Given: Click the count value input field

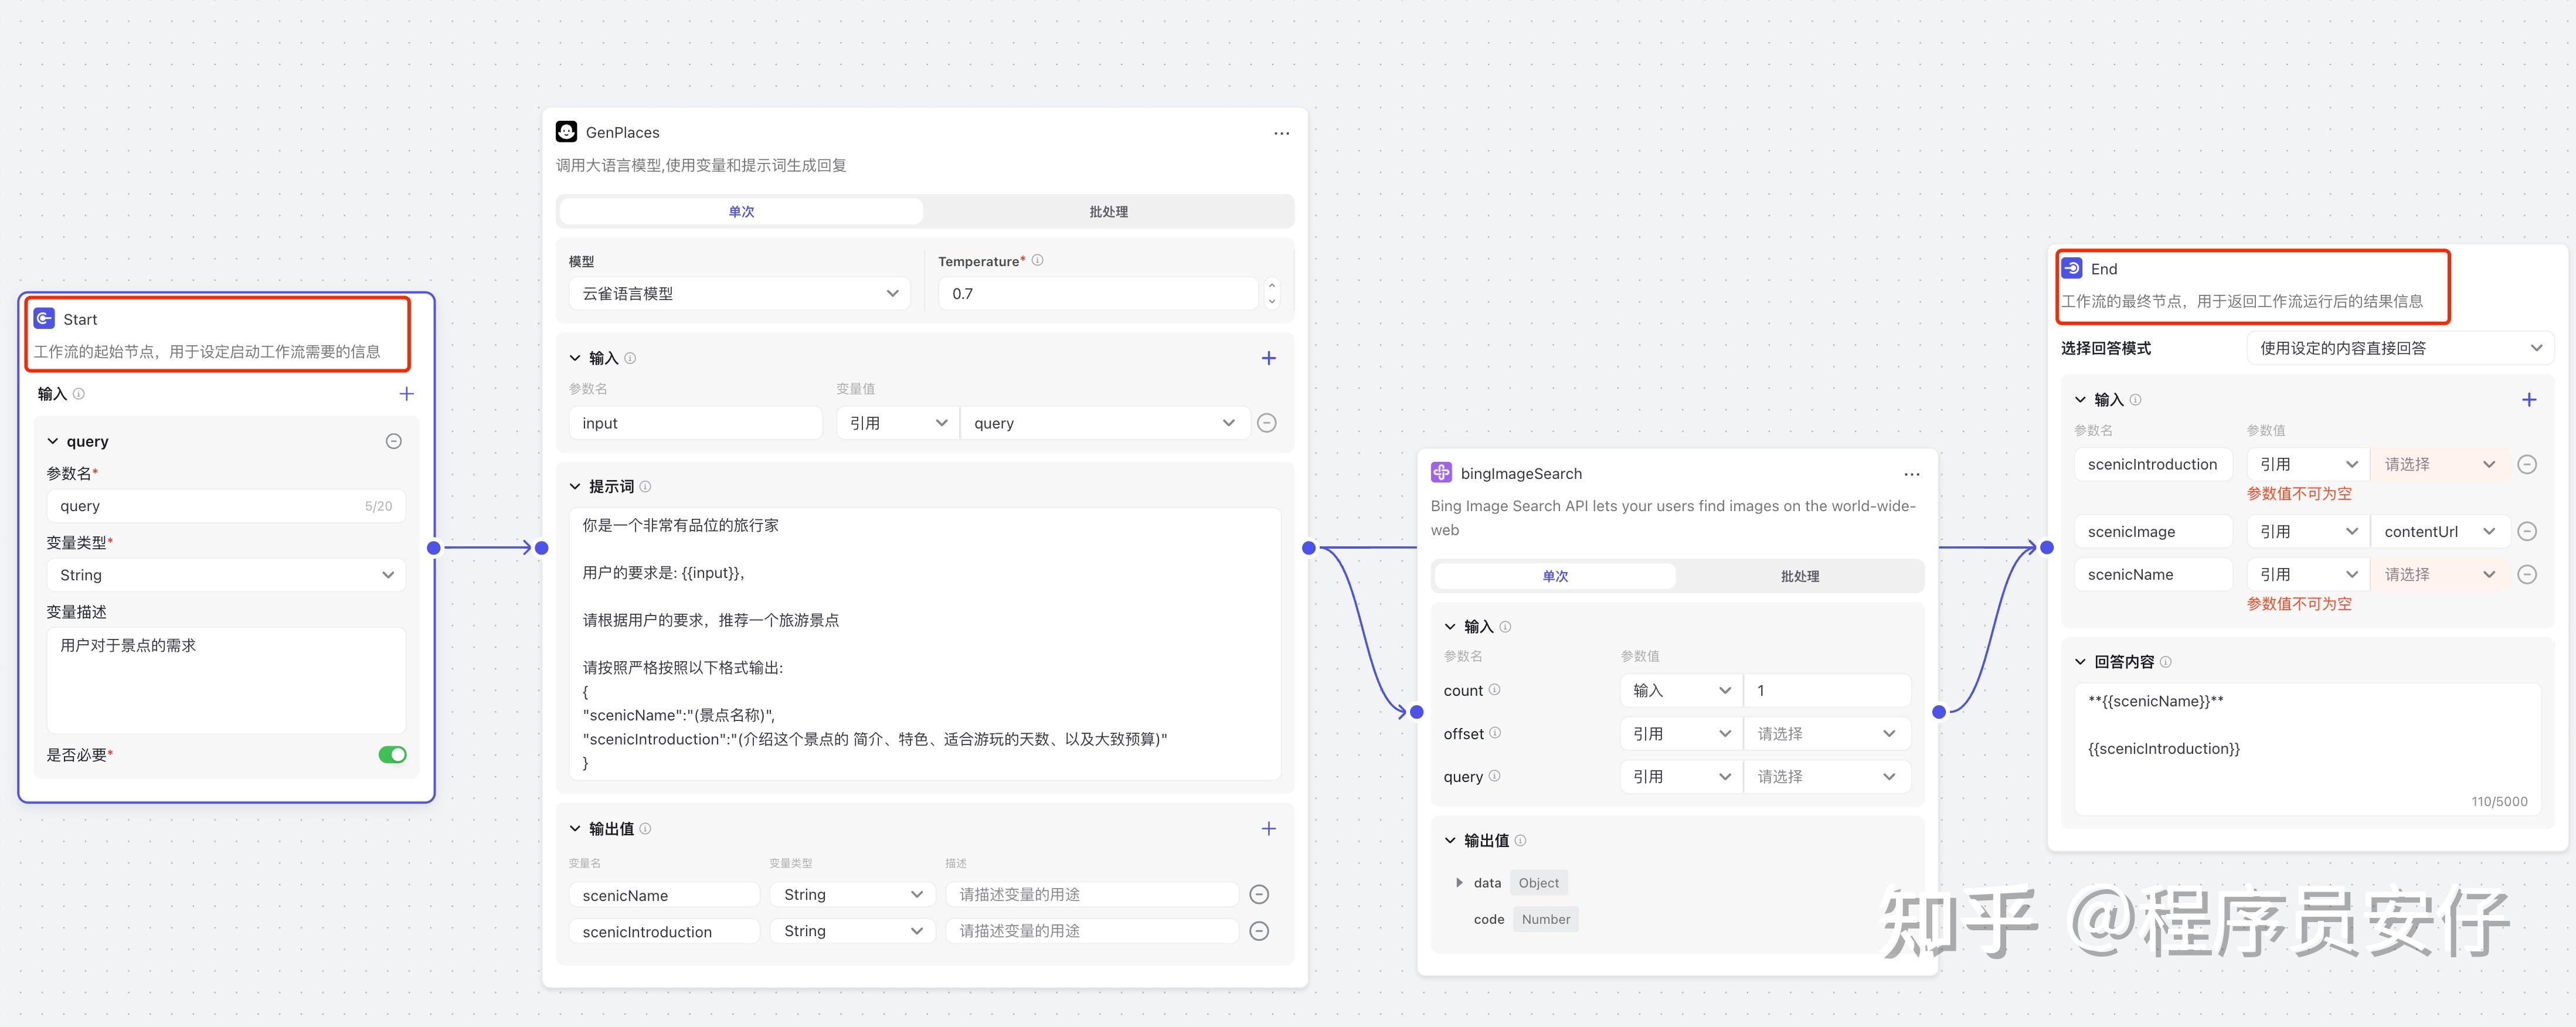Looking at the screenshot, I should 1826,690.
